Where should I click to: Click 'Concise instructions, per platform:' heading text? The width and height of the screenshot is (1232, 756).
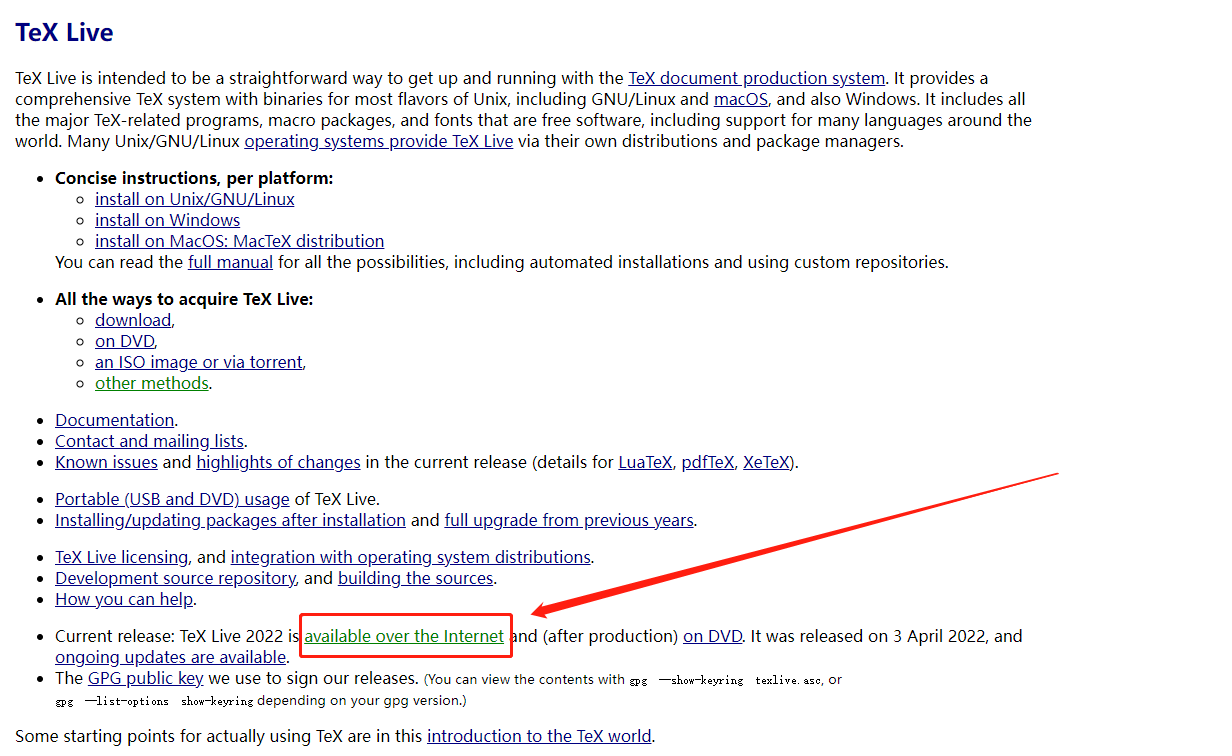[x=194, y=178]
